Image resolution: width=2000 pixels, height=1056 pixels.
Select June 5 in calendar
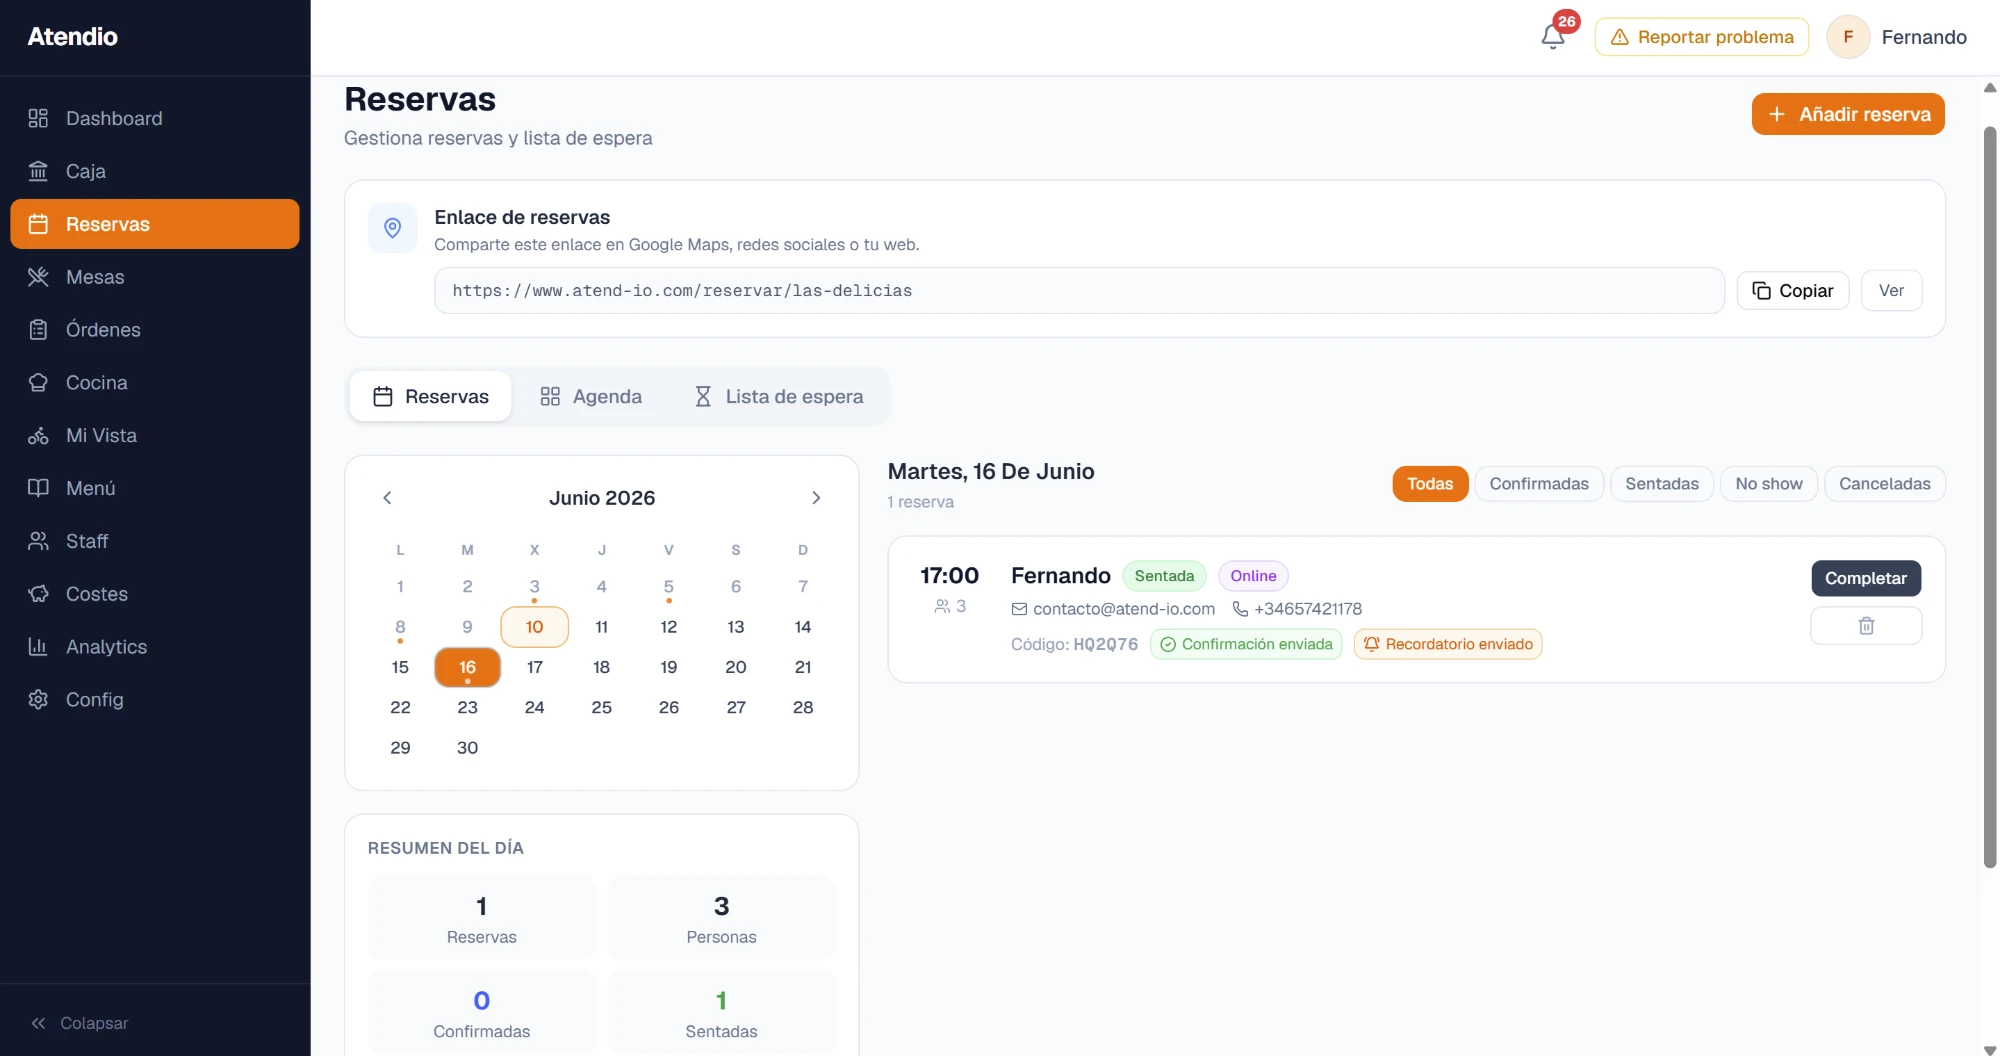[669, 587]
